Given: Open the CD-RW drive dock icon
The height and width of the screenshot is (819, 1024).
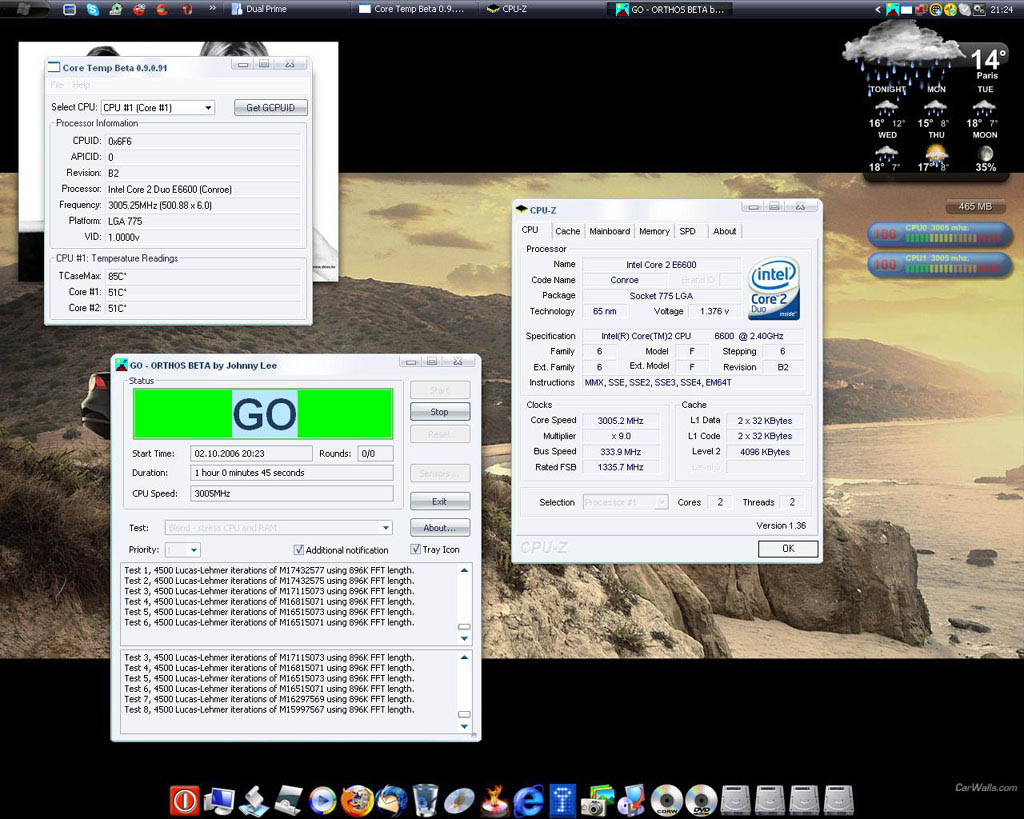Looking at the screenshot, I should pos(667,800).
